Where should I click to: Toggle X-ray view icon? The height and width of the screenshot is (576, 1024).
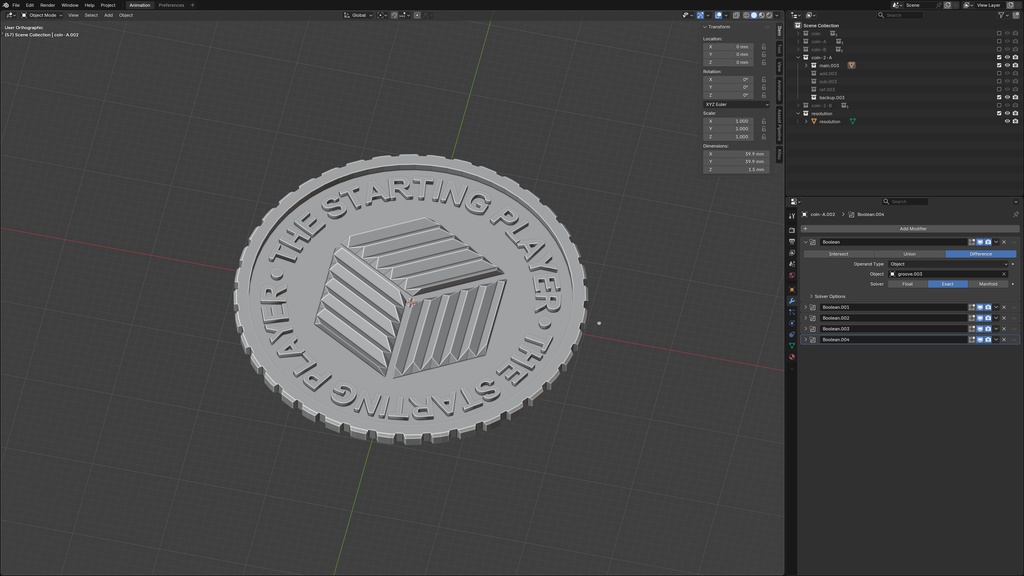point(736,15)
